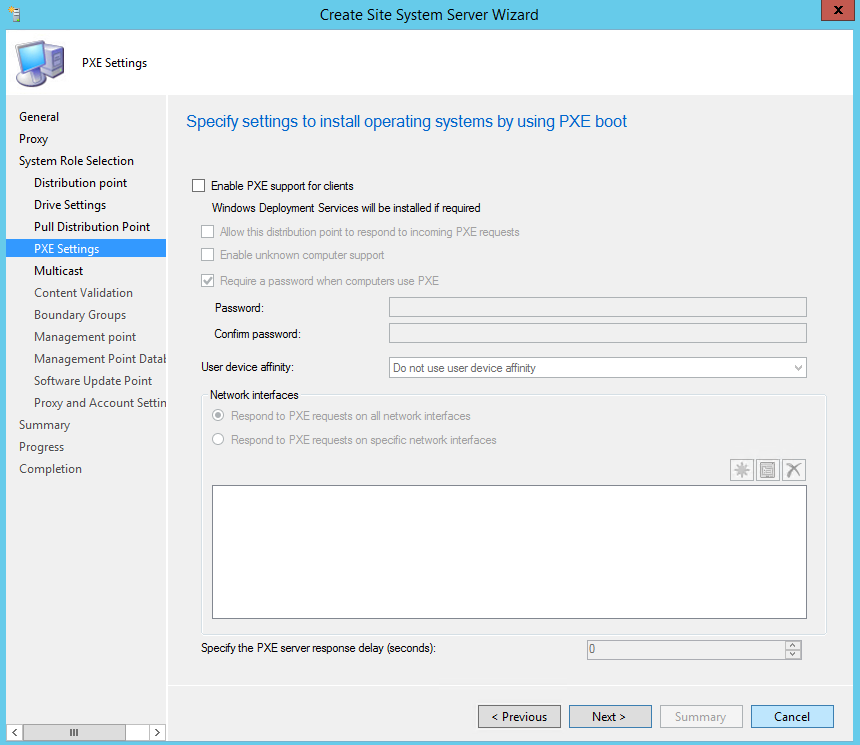Viewport: 860px width, 745px height.
Task: Go to Proxy step in sidebar
Action: 33,139
